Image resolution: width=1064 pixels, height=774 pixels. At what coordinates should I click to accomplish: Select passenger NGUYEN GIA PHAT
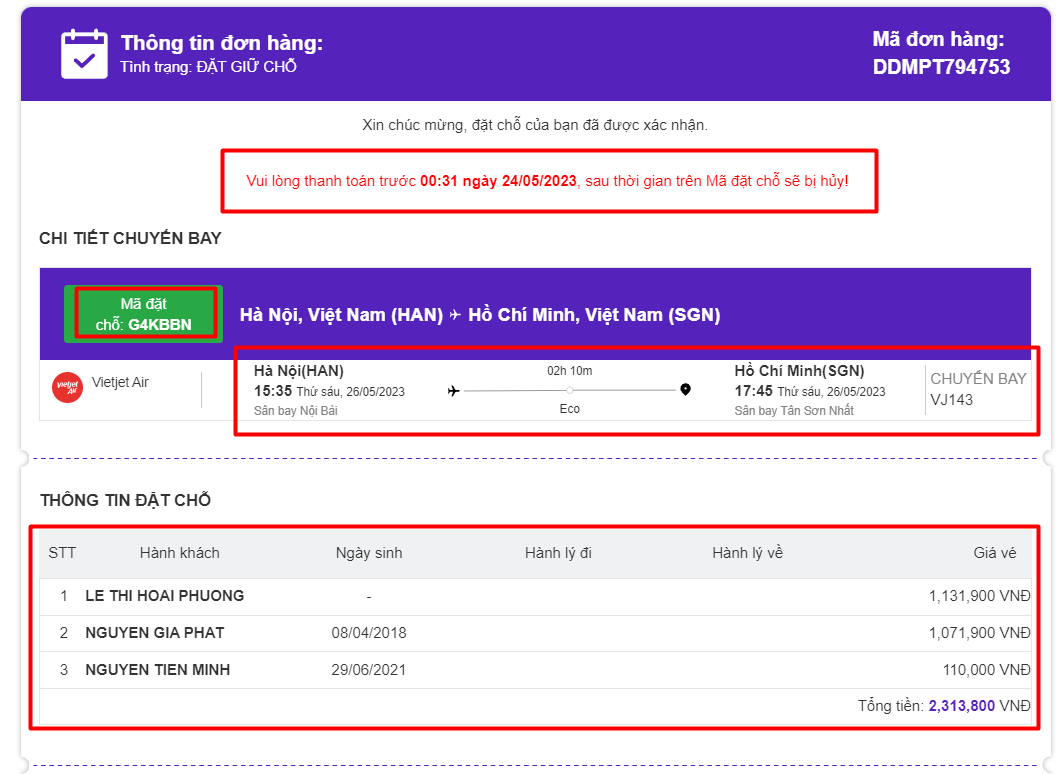point(155,633)
